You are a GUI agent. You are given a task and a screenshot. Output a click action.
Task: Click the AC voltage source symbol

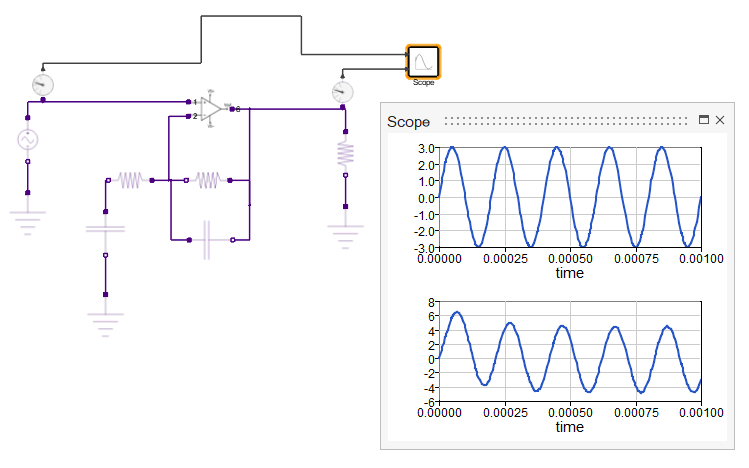(28, 139)
